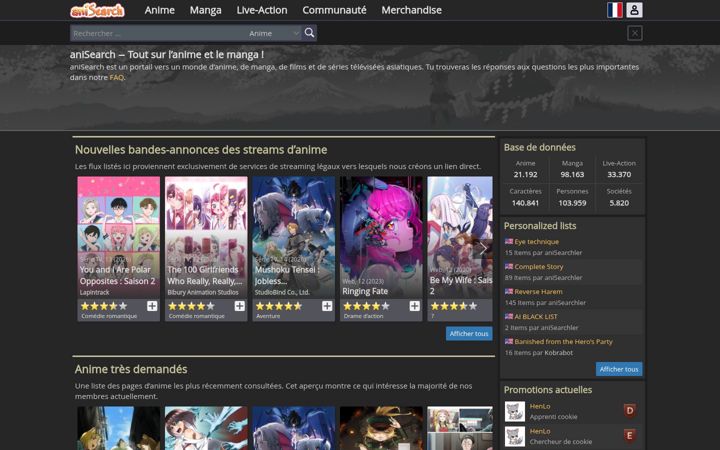720x450 pixels.
Task: Click Comédie romantique under Polar Opposites
Action: pos(109,316)
